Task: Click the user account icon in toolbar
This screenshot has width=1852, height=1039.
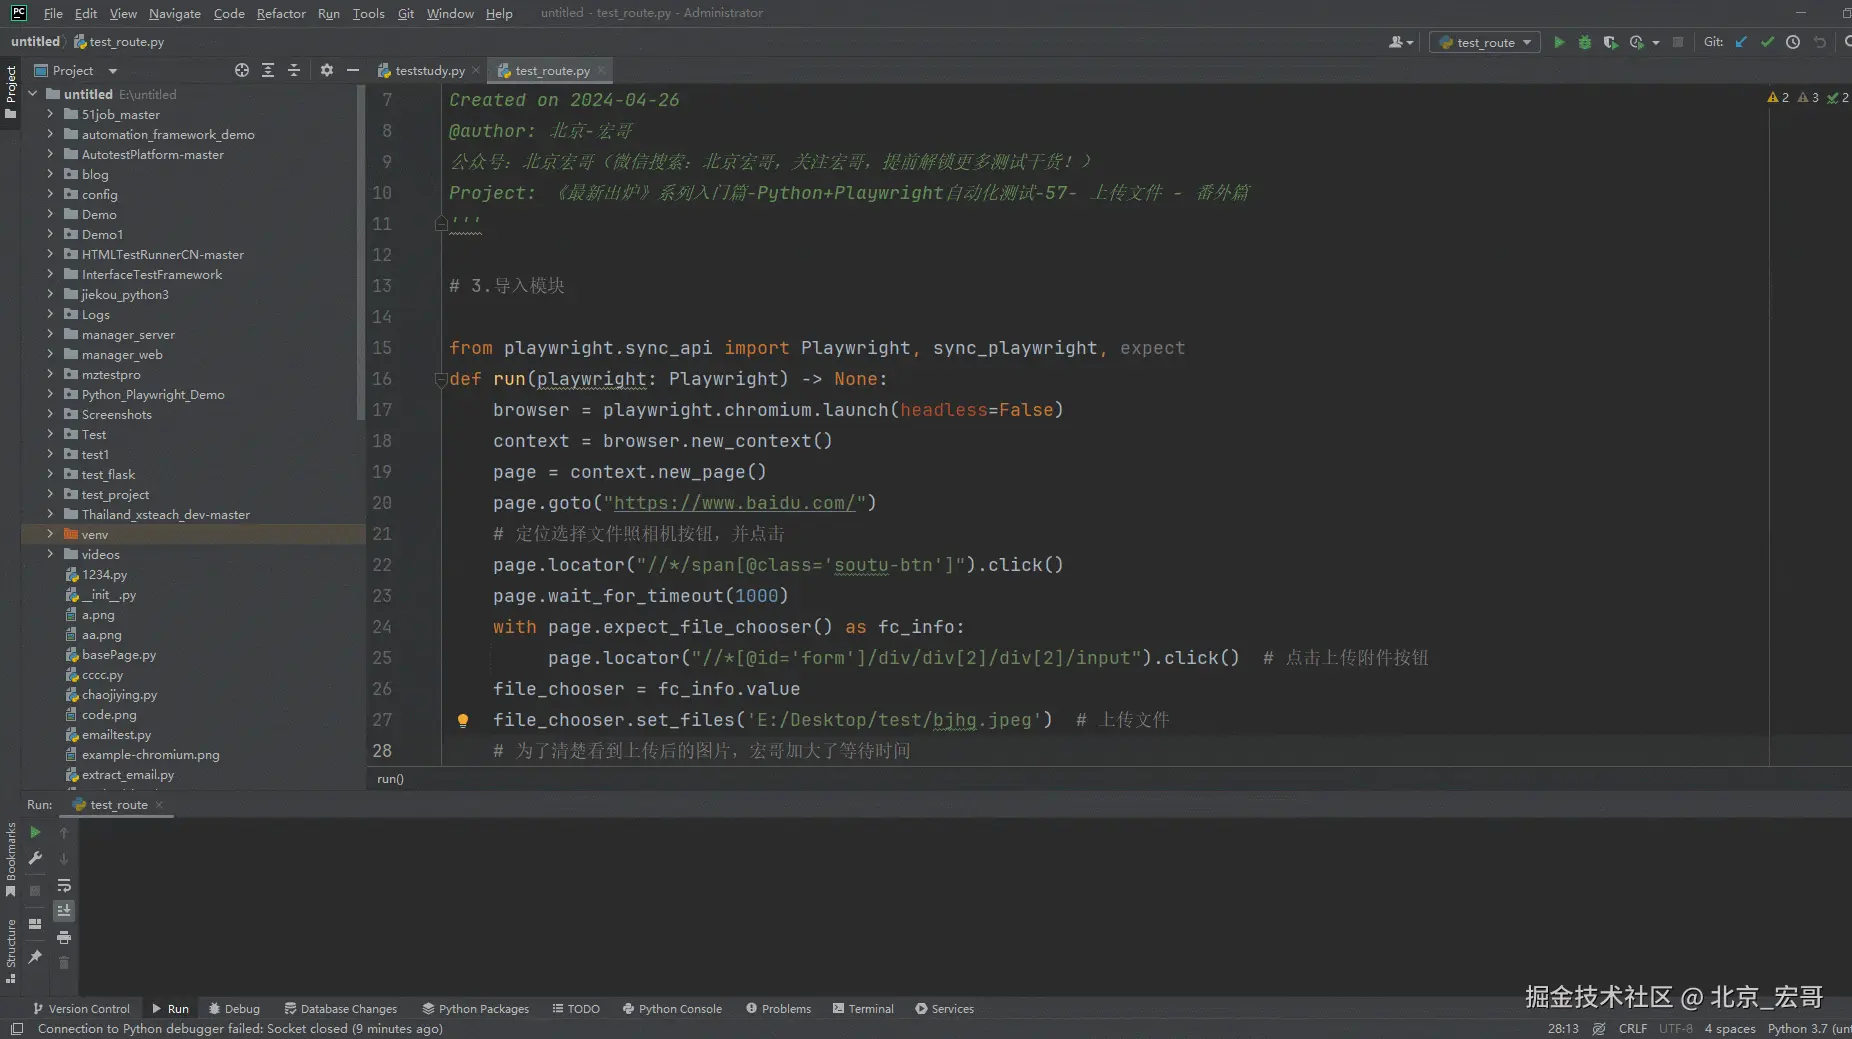Action: tap(1401, 42)
